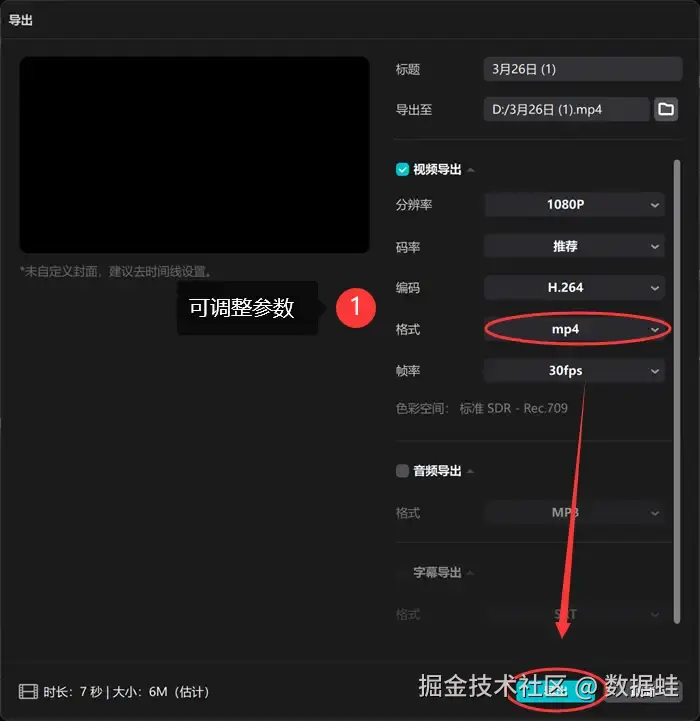Viewport: 700px width, 721px height.
Task: Click the 编码 label
Action: click(407, 288)
